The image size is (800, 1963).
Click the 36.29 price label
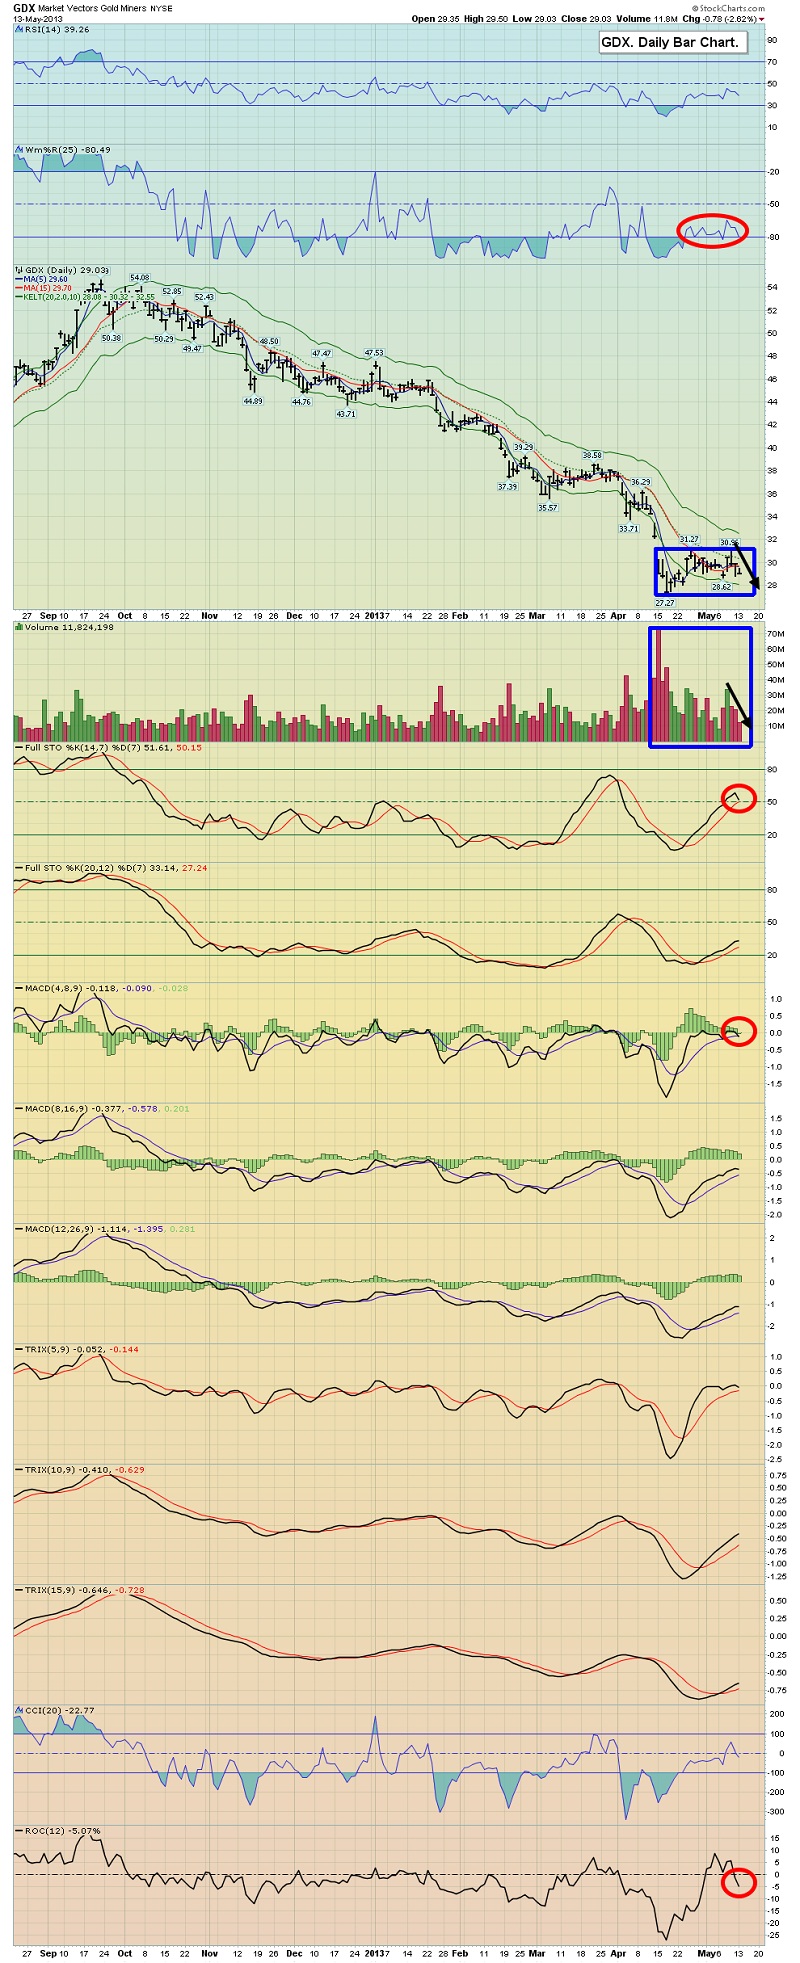point(641,481)
